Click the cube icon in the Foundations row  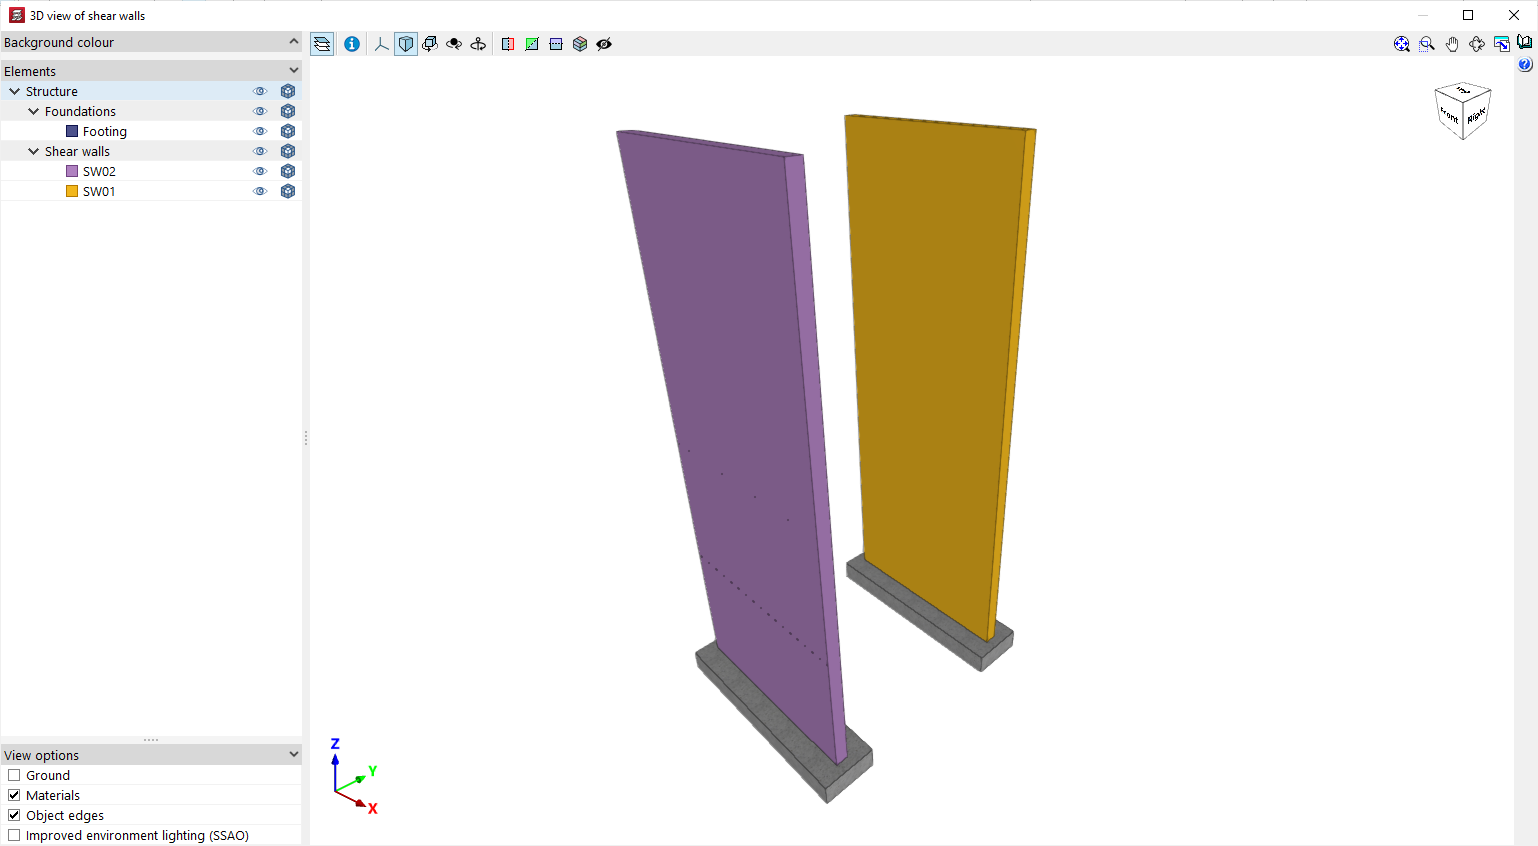pyautogui.click(x=288, y=111)
